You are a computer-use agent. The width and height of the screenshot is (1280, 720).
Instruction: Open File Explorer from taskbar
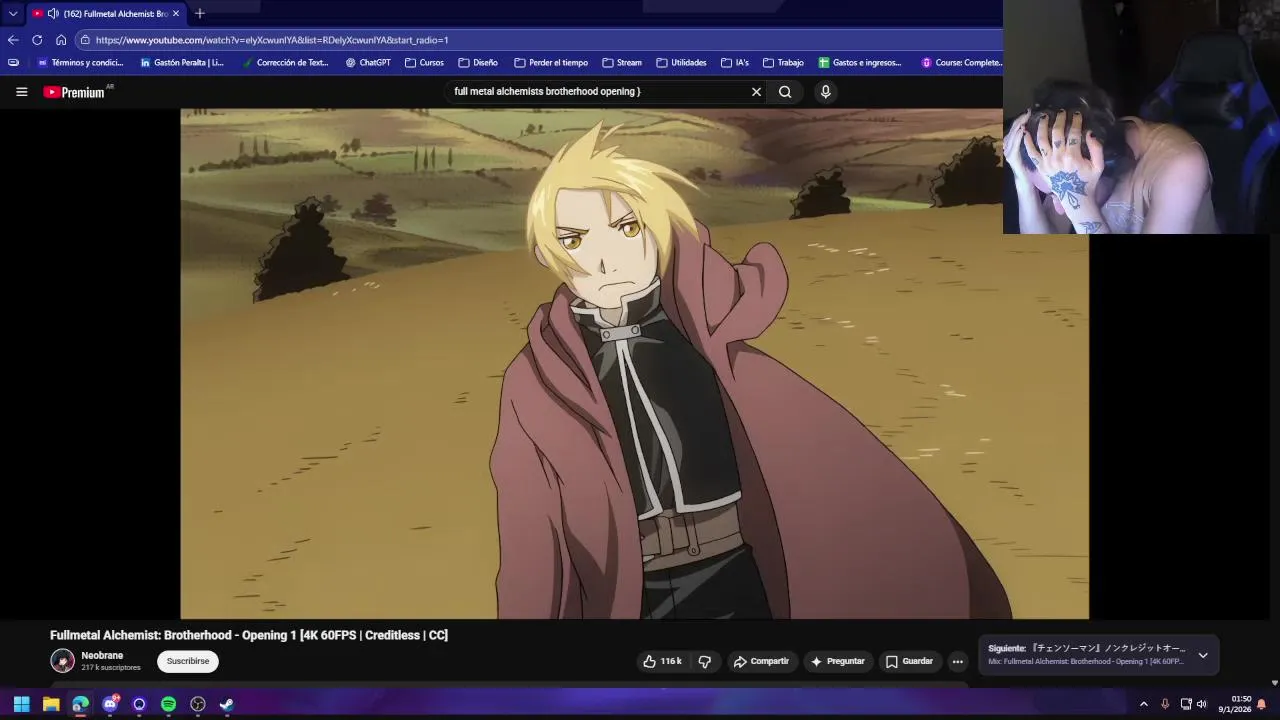point(51,704)
